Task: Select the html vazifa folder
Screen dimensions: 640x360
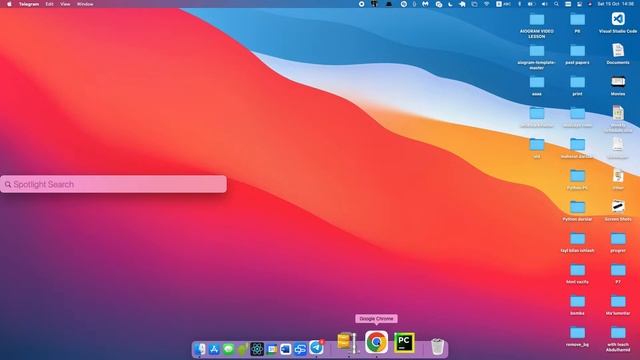Action: click(577, 273)
